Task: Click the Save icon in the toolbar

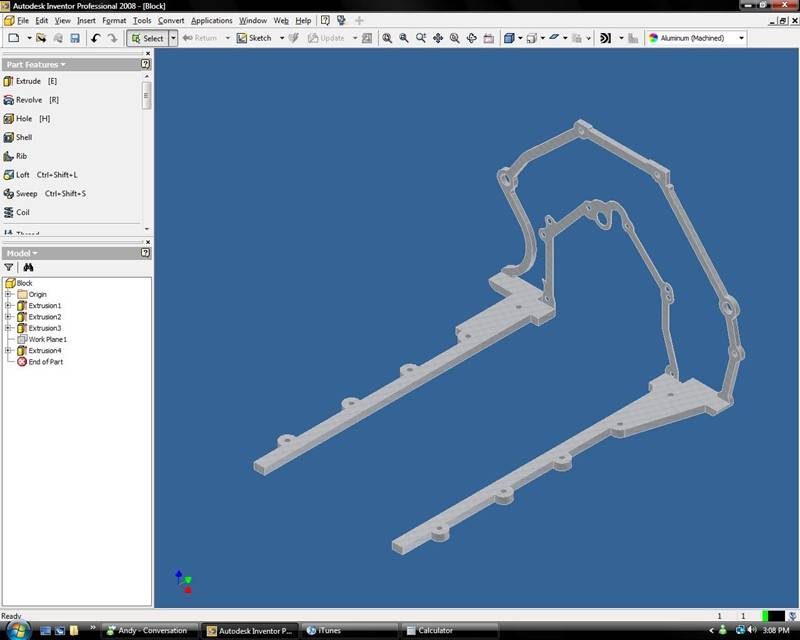Action: point(75,38)
